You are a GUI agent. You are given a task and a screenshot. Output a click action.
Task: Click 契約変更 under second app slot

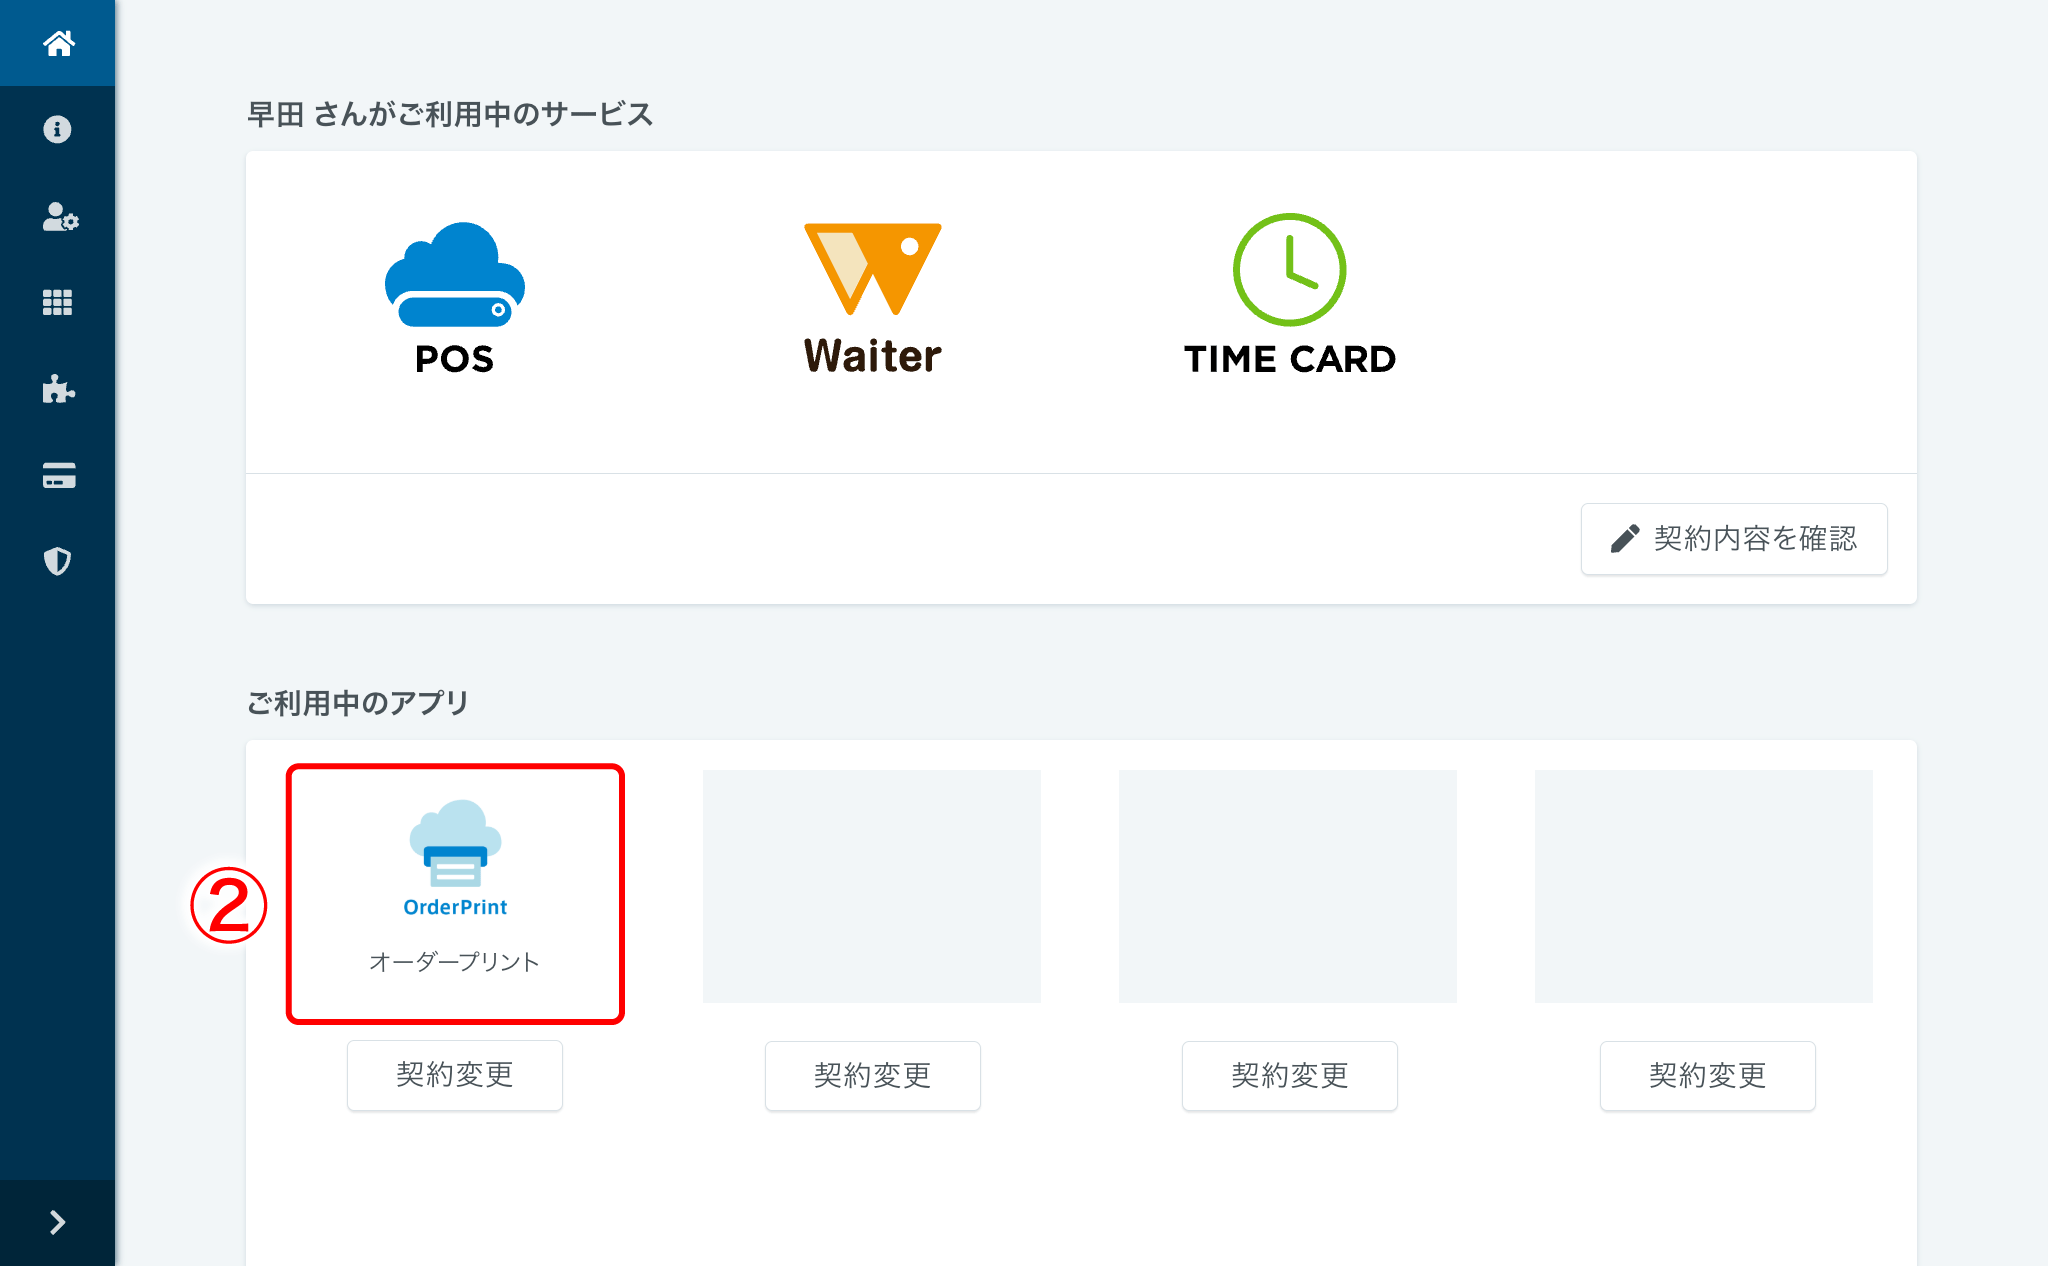872,1075
